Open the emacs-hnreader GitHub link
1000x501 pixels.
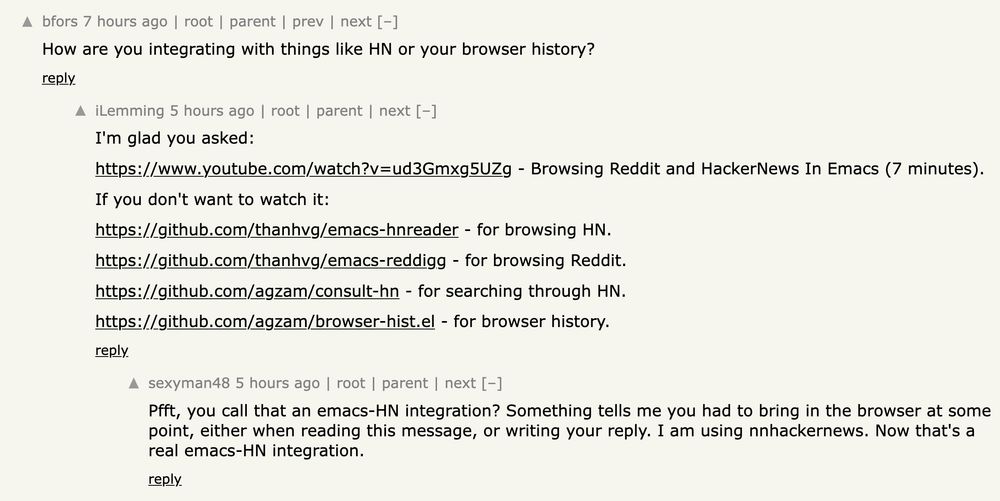pos(277,230)
